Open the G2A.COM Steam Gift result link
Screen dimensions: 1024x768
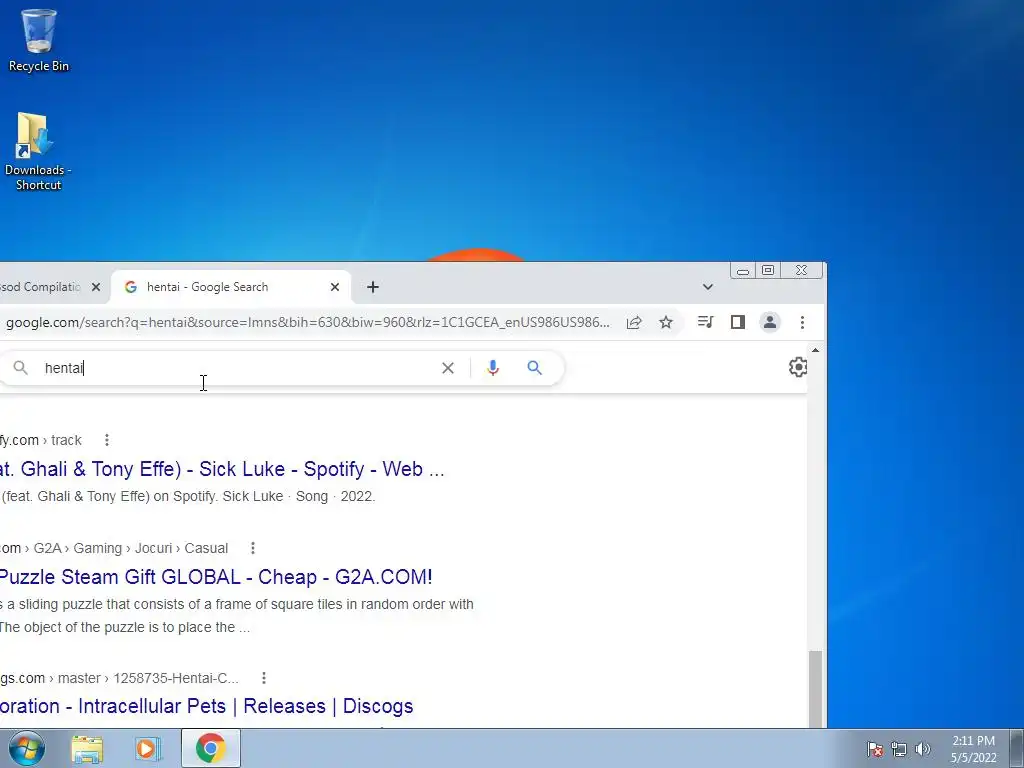[x=216, y=577]
